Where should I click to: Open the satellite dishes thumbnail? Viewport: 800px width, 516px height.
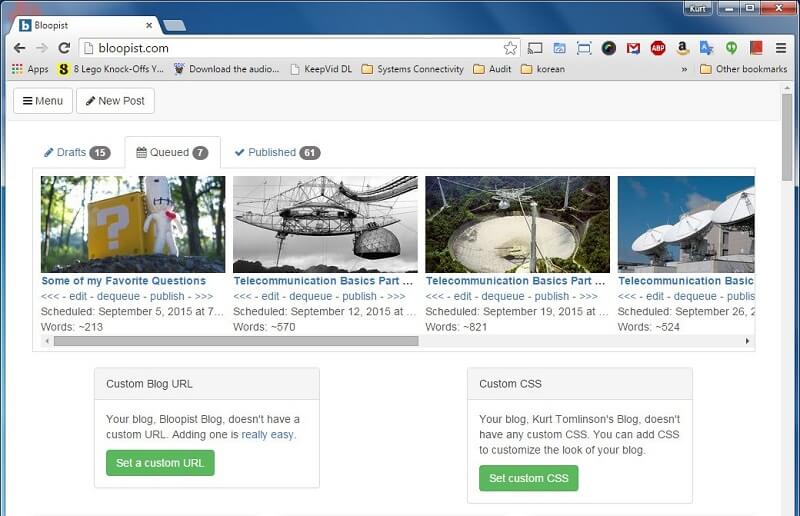(x=686, y=224)
